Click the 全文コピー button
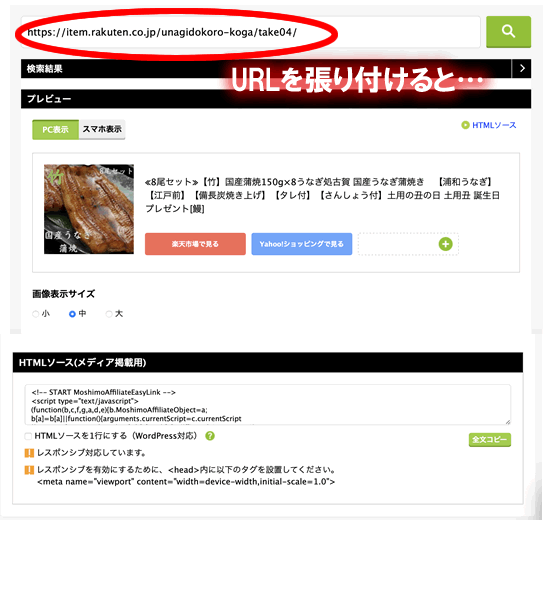 click(490, 440)
